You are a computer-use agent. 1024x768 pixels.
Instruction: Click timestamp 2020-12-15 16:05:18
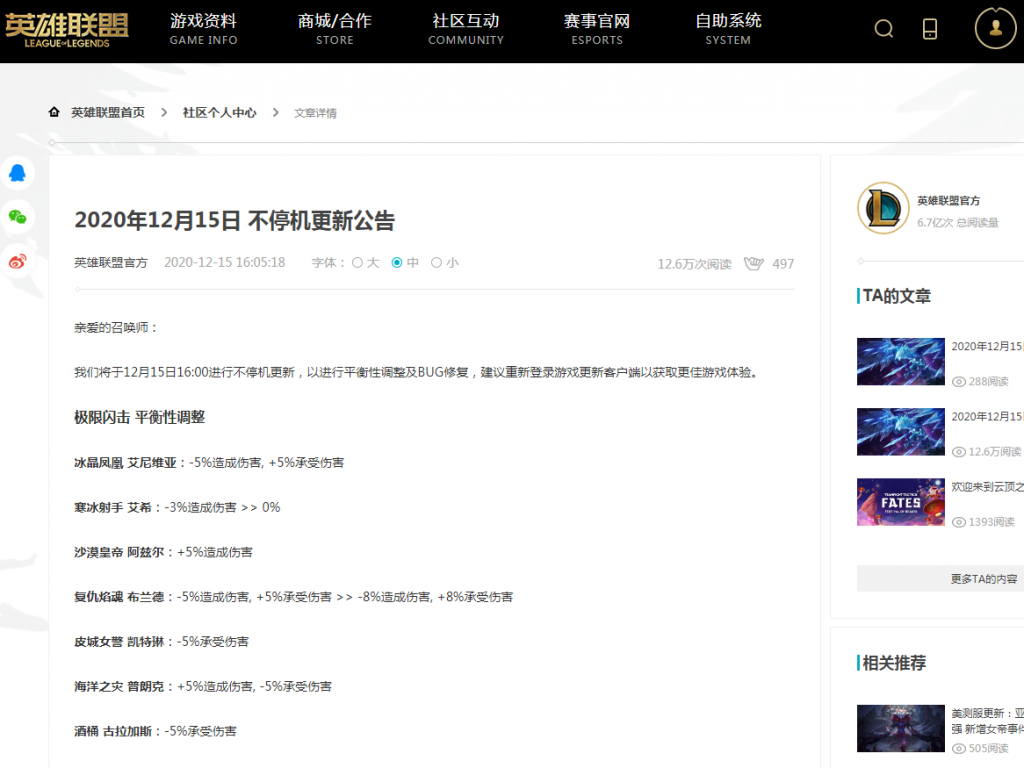click(x=225, y=263)
